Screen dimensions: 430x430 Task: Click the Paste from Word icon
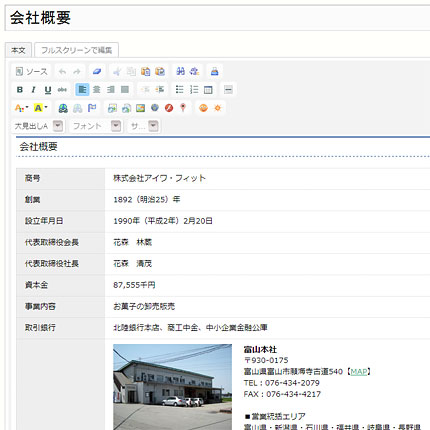(160, 71)
